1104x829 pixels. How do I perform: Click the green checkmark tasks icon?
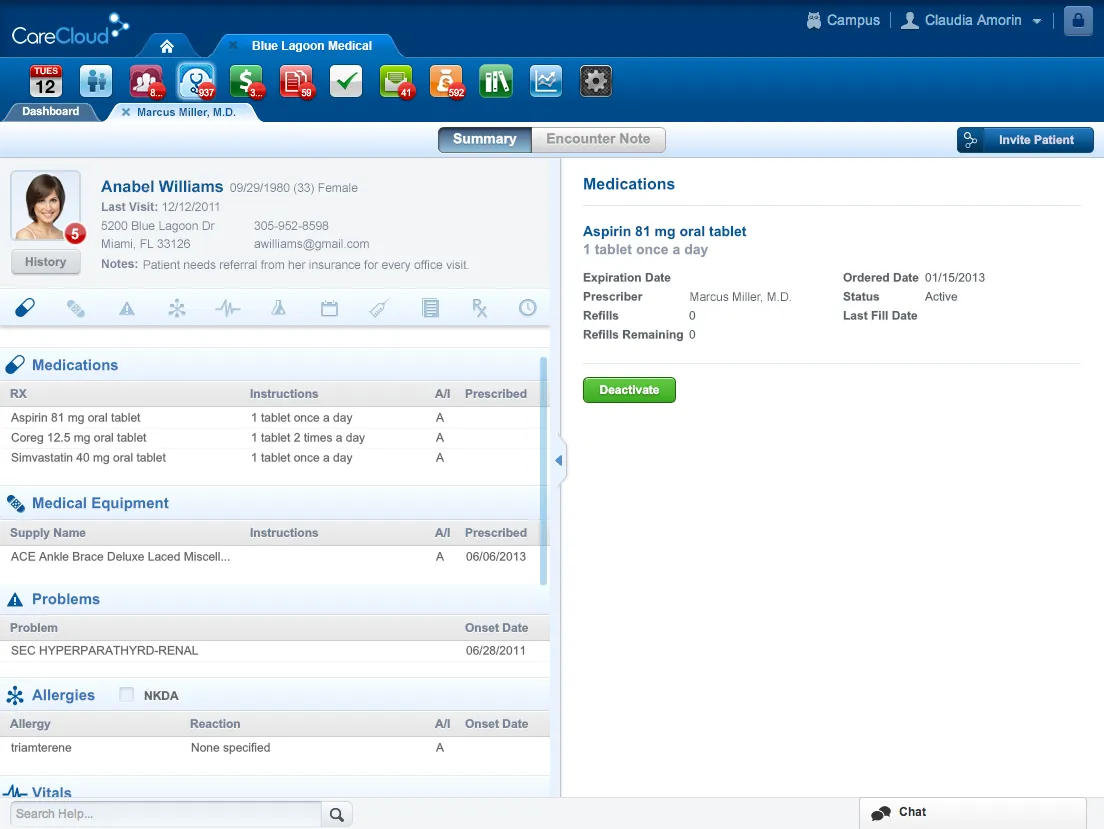point(345,81)
